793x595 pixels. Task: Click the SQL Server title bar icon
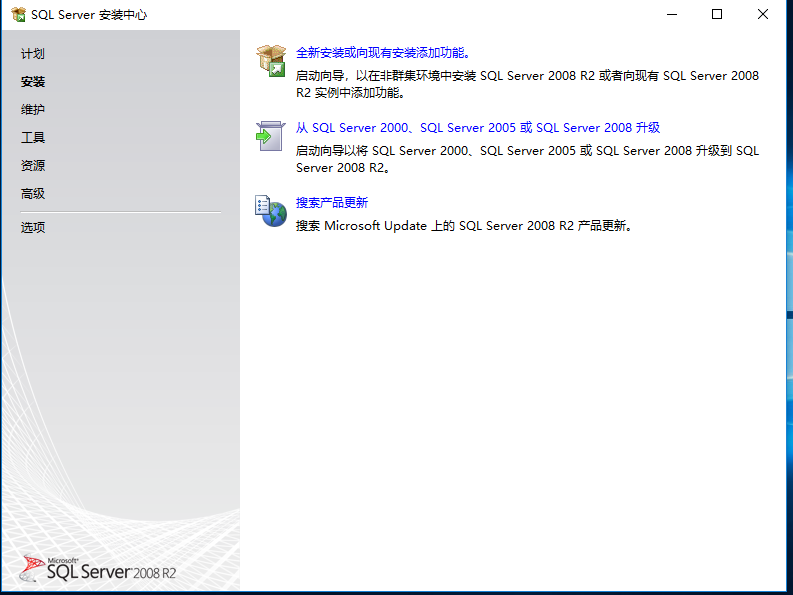point(19,15)
